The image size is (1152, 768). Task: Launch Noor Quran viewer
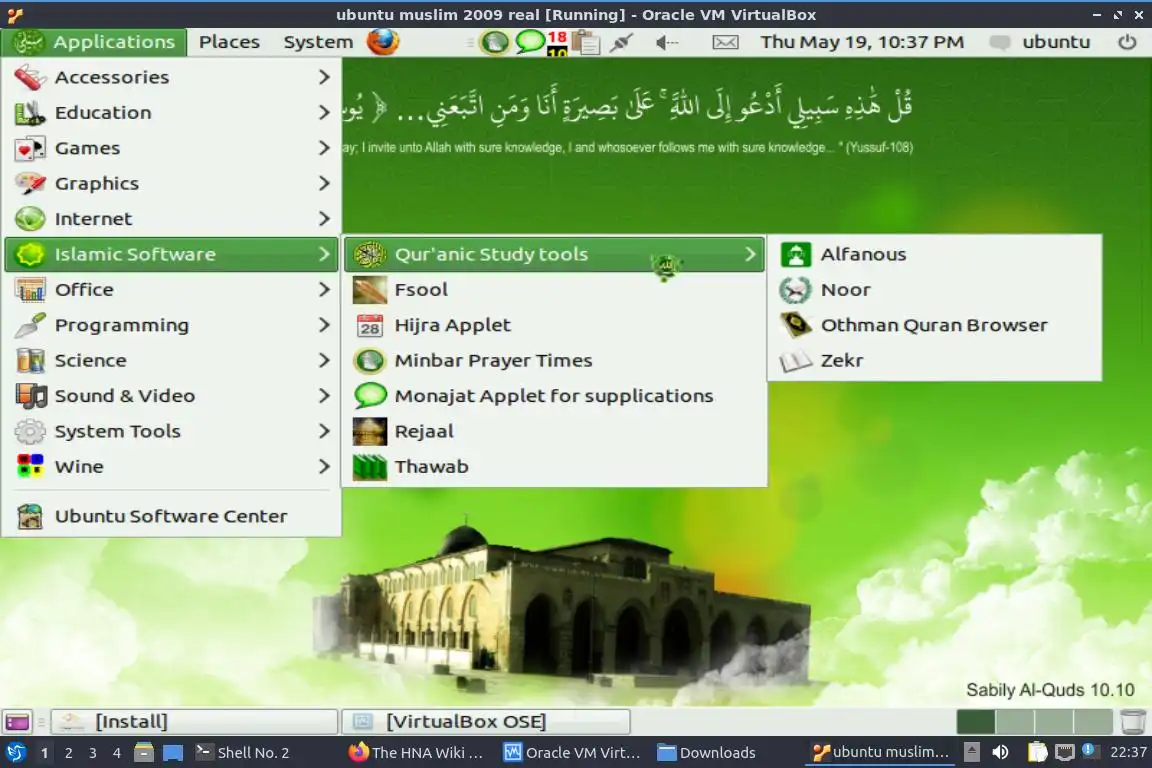point(935,290)
